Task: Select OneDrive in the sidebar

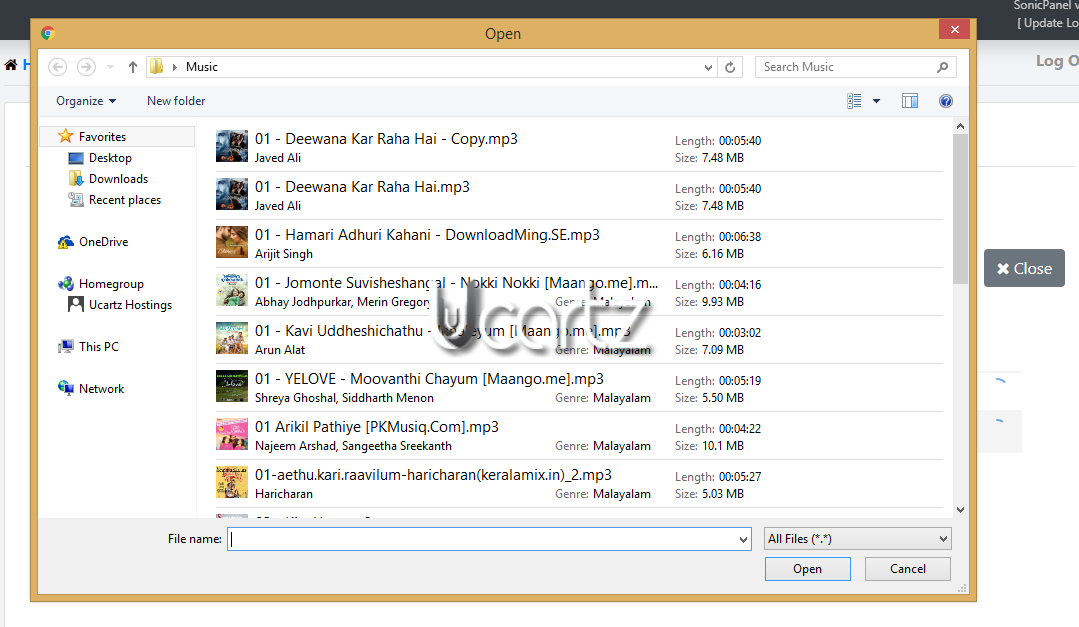Action: [x=103, y=242]
